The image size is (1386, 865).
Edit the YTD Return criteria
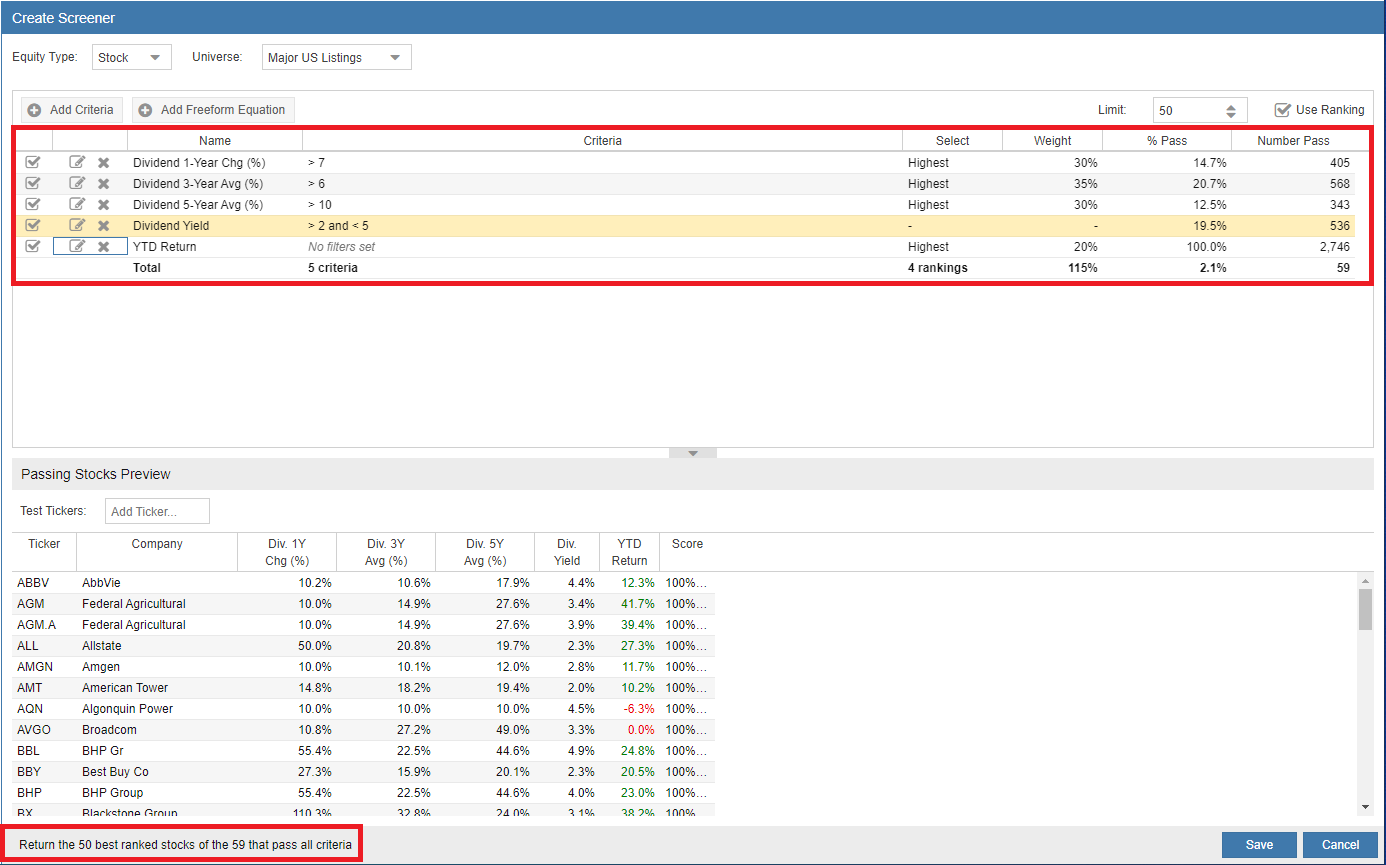pos(77,247)
